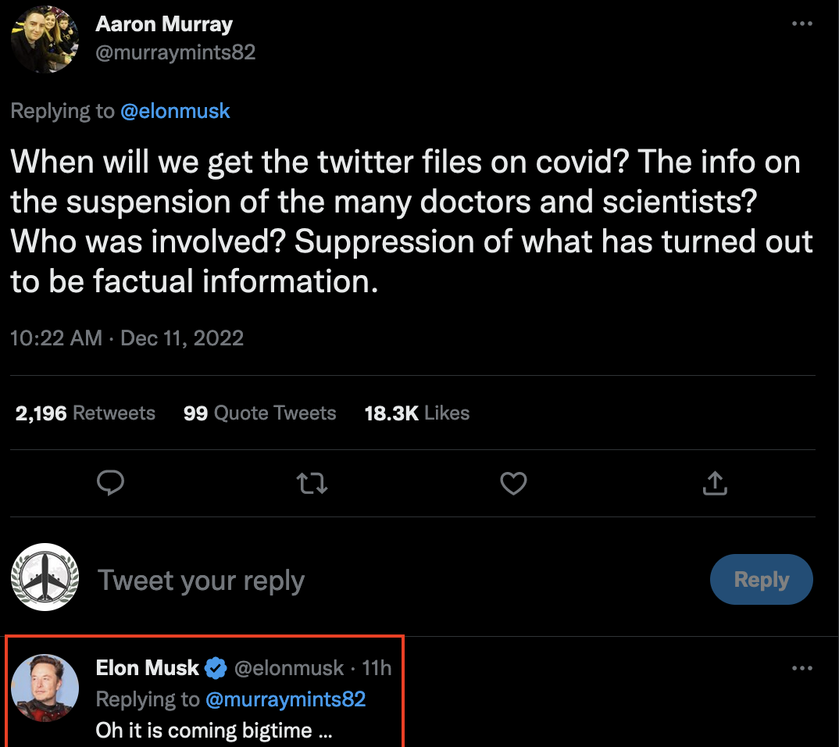Open Elon Musk's profile avatar
This screenshot has height=747, width=839.
[x=45, y=688]
